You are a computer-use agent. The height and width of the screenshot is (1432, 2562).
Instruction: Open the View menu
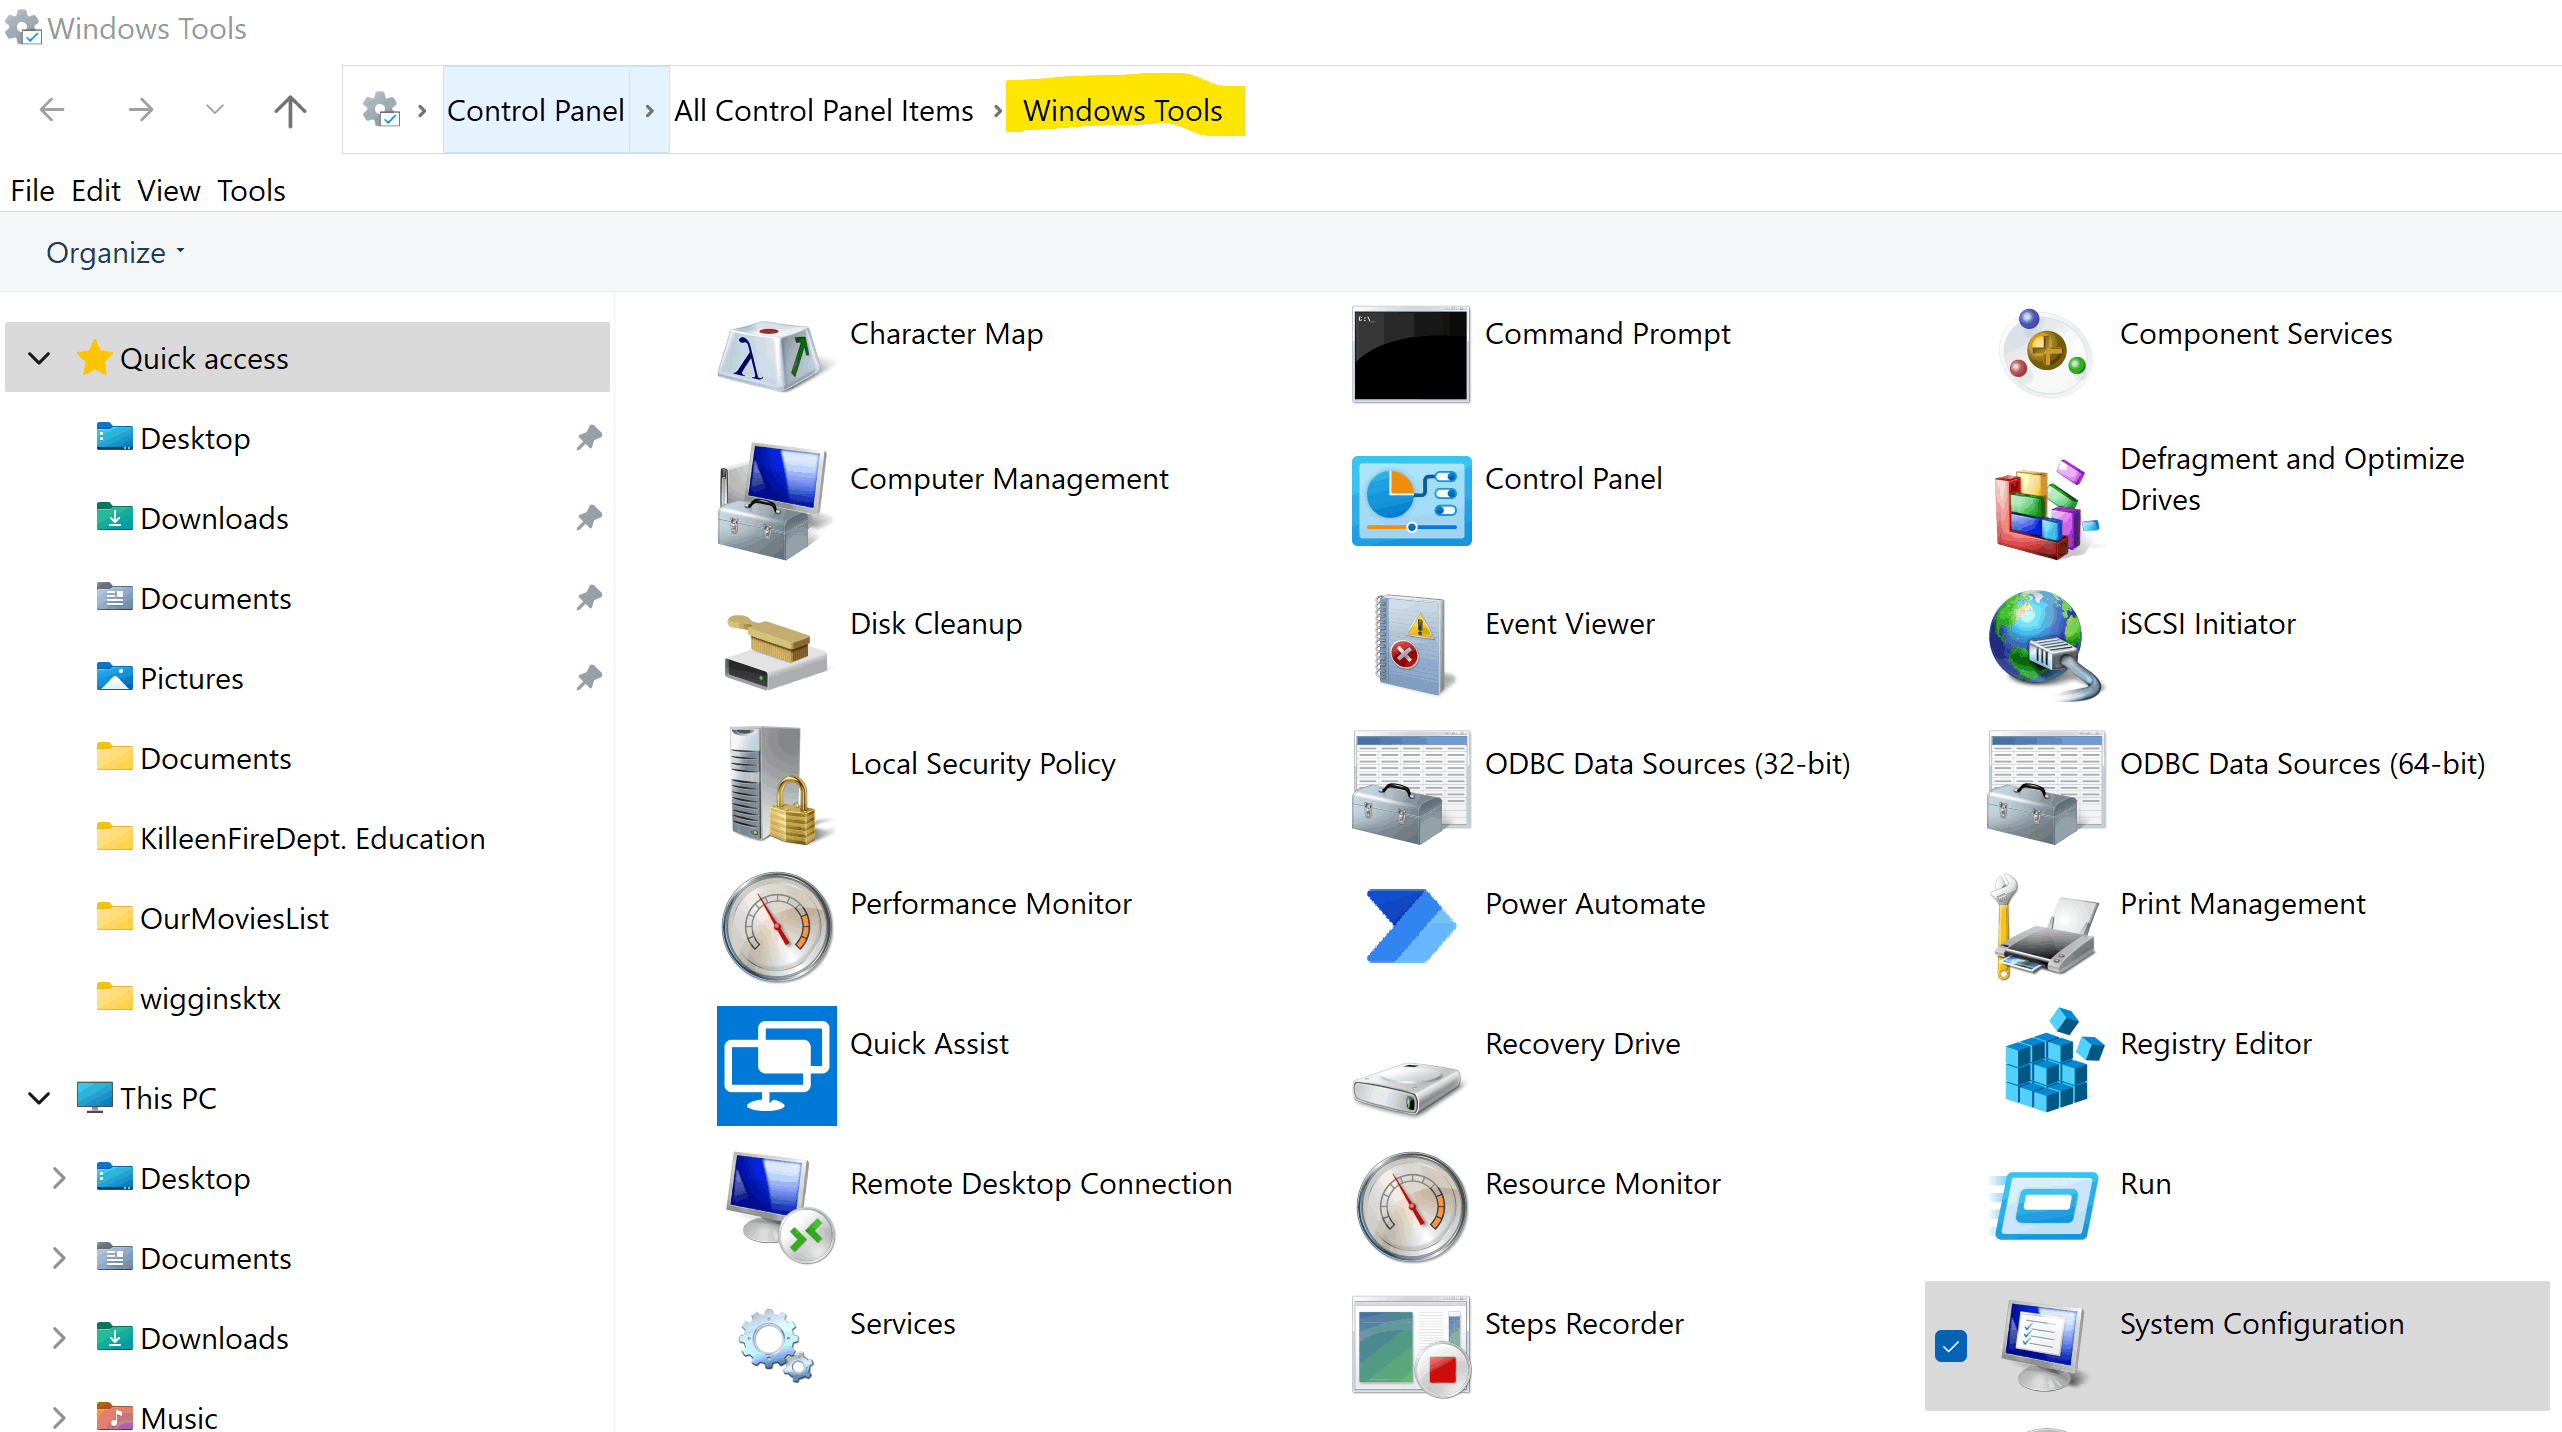[168, 190]
